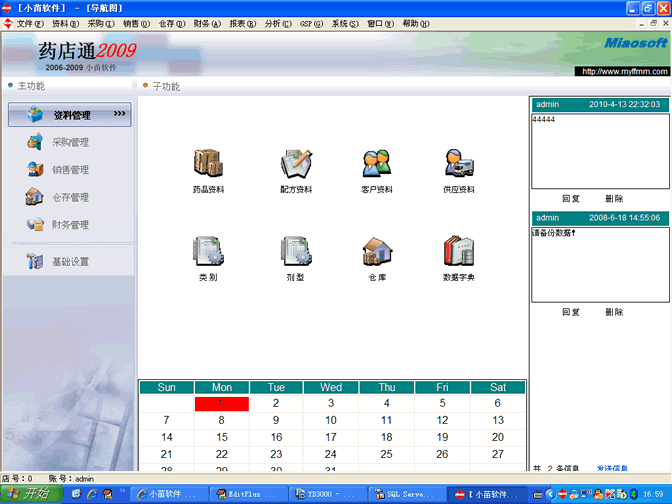
Task: Select 仓存管理 inventory management
Action: (70, 197)
